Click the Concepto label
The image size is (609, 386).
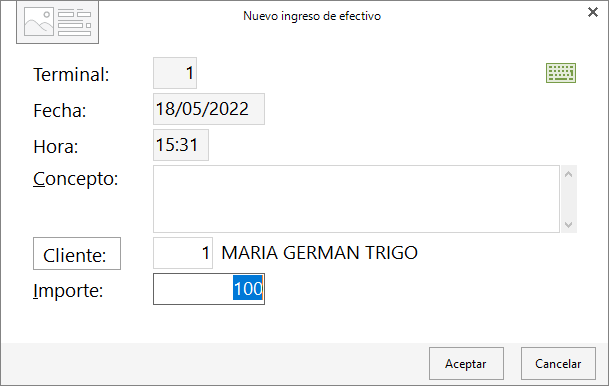click(x=75, y=179)
